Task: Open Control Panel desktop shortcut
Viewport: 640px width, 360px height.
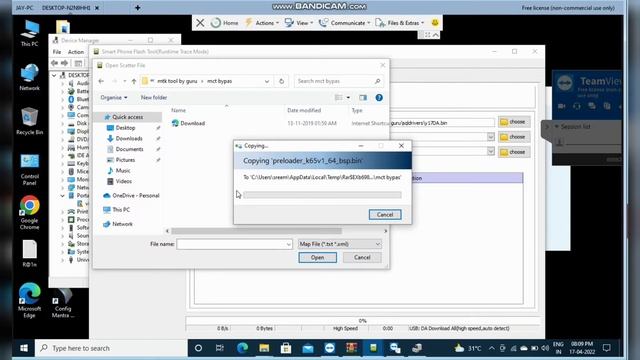Action: pos(29,170)
